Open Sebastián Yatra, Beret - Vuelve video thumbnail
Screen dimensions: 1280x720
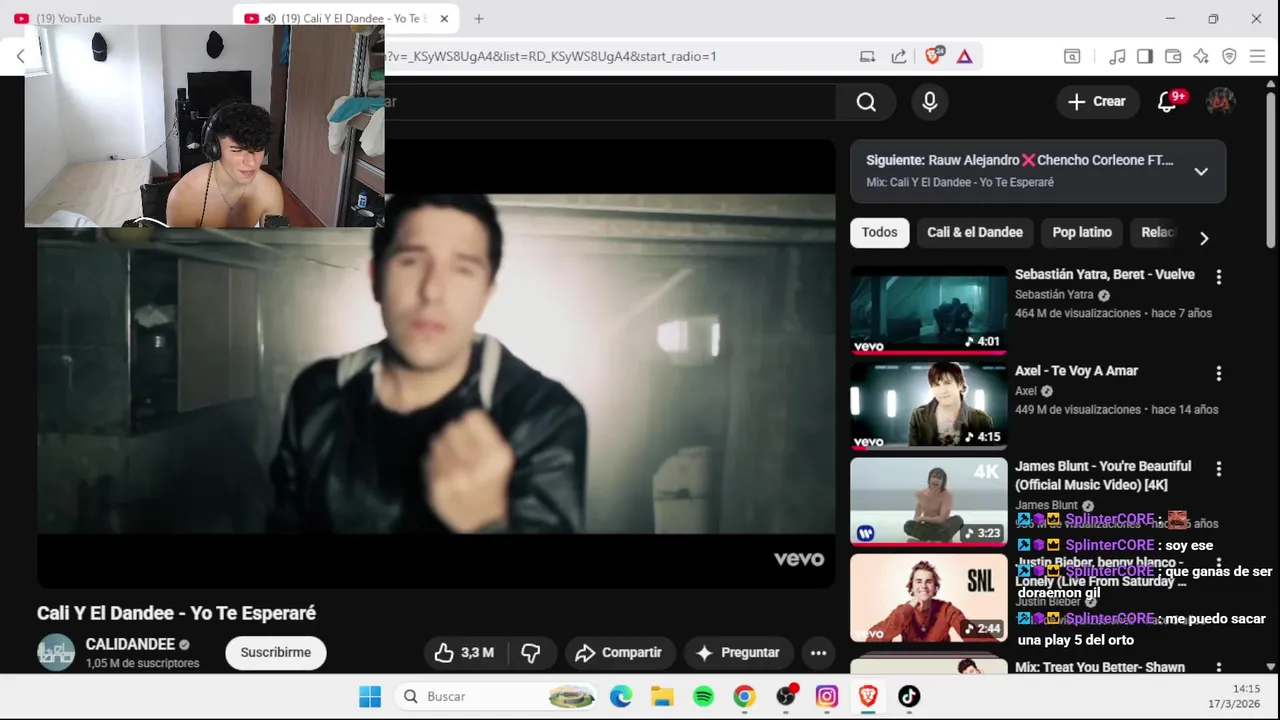click(929, 309)
